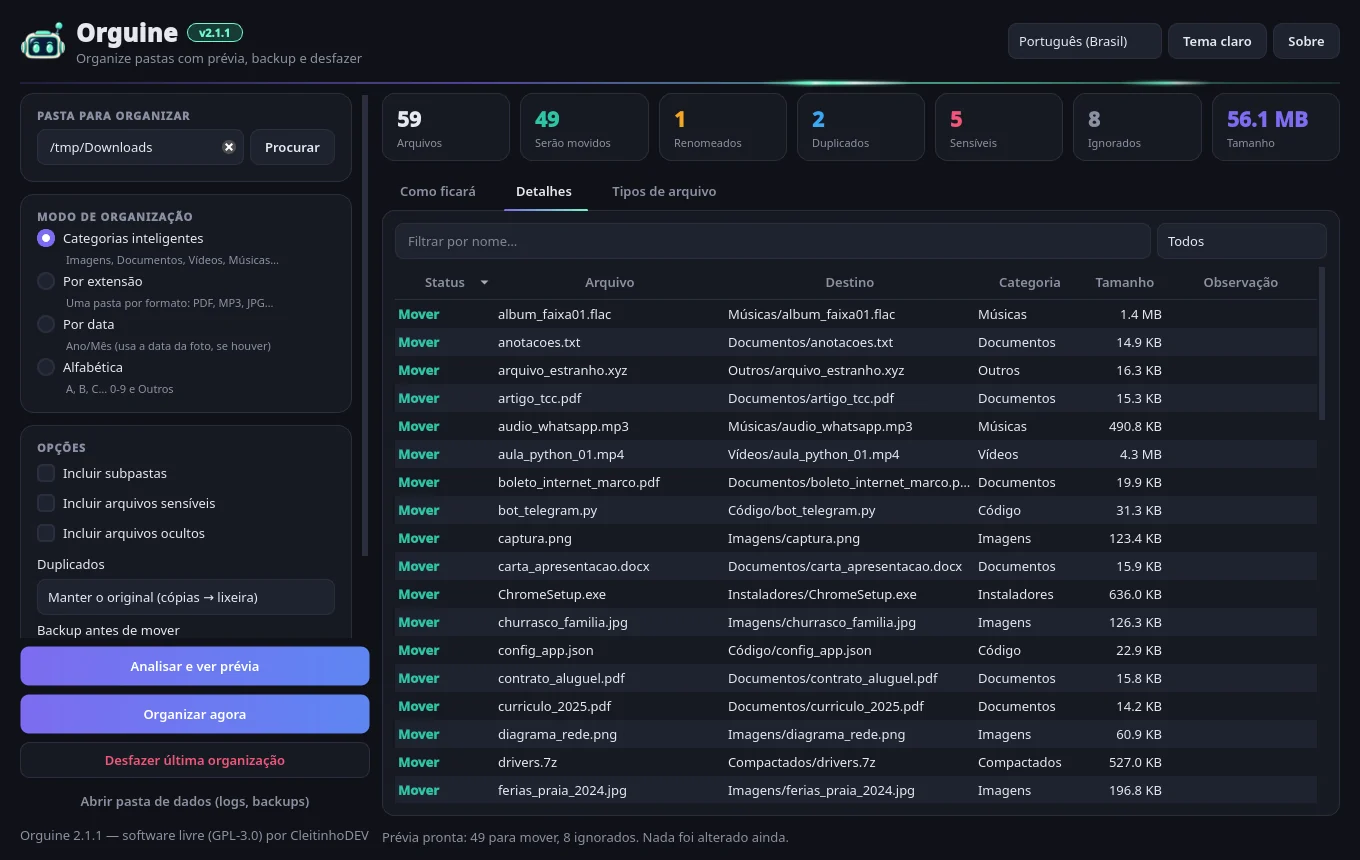This screenshot has width=1360, height=860.
Task: Select the Categorias inteligentes mode
Action: (x=46, y=238)
